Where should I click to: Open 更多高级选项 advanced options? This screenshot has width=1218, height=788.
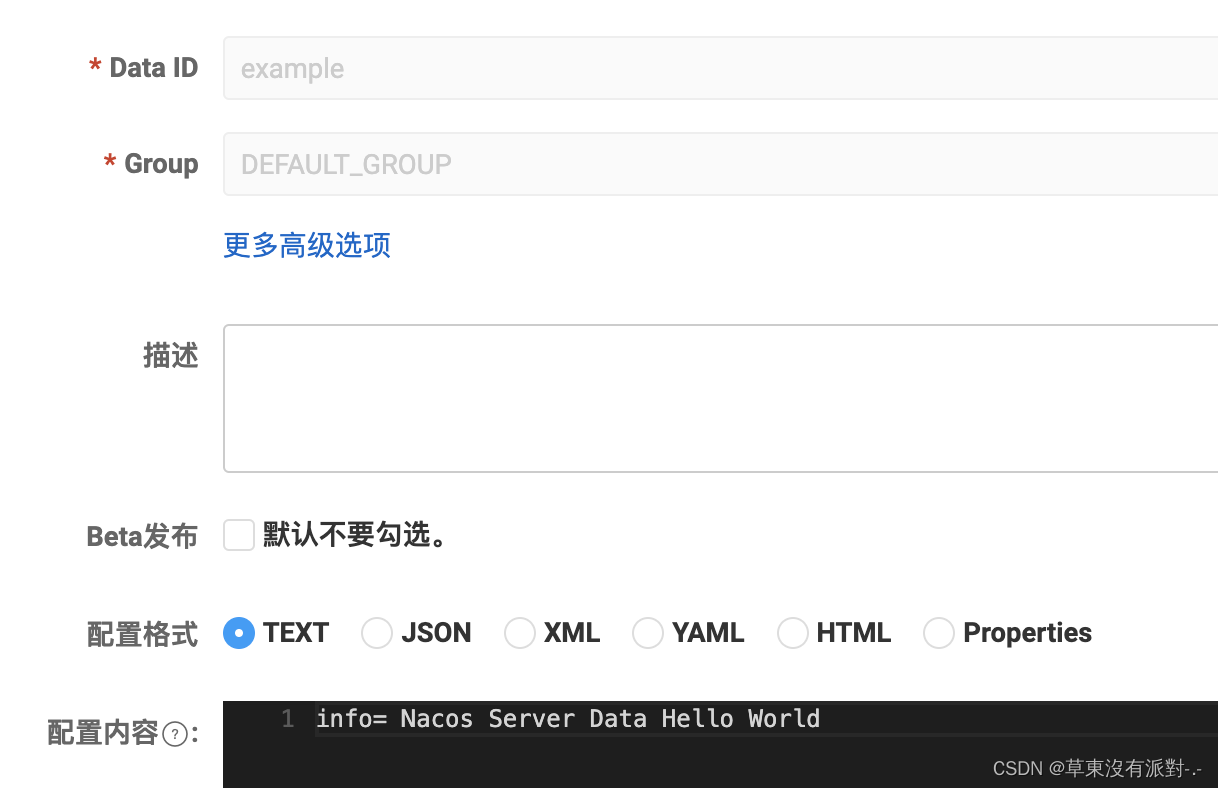306,245
